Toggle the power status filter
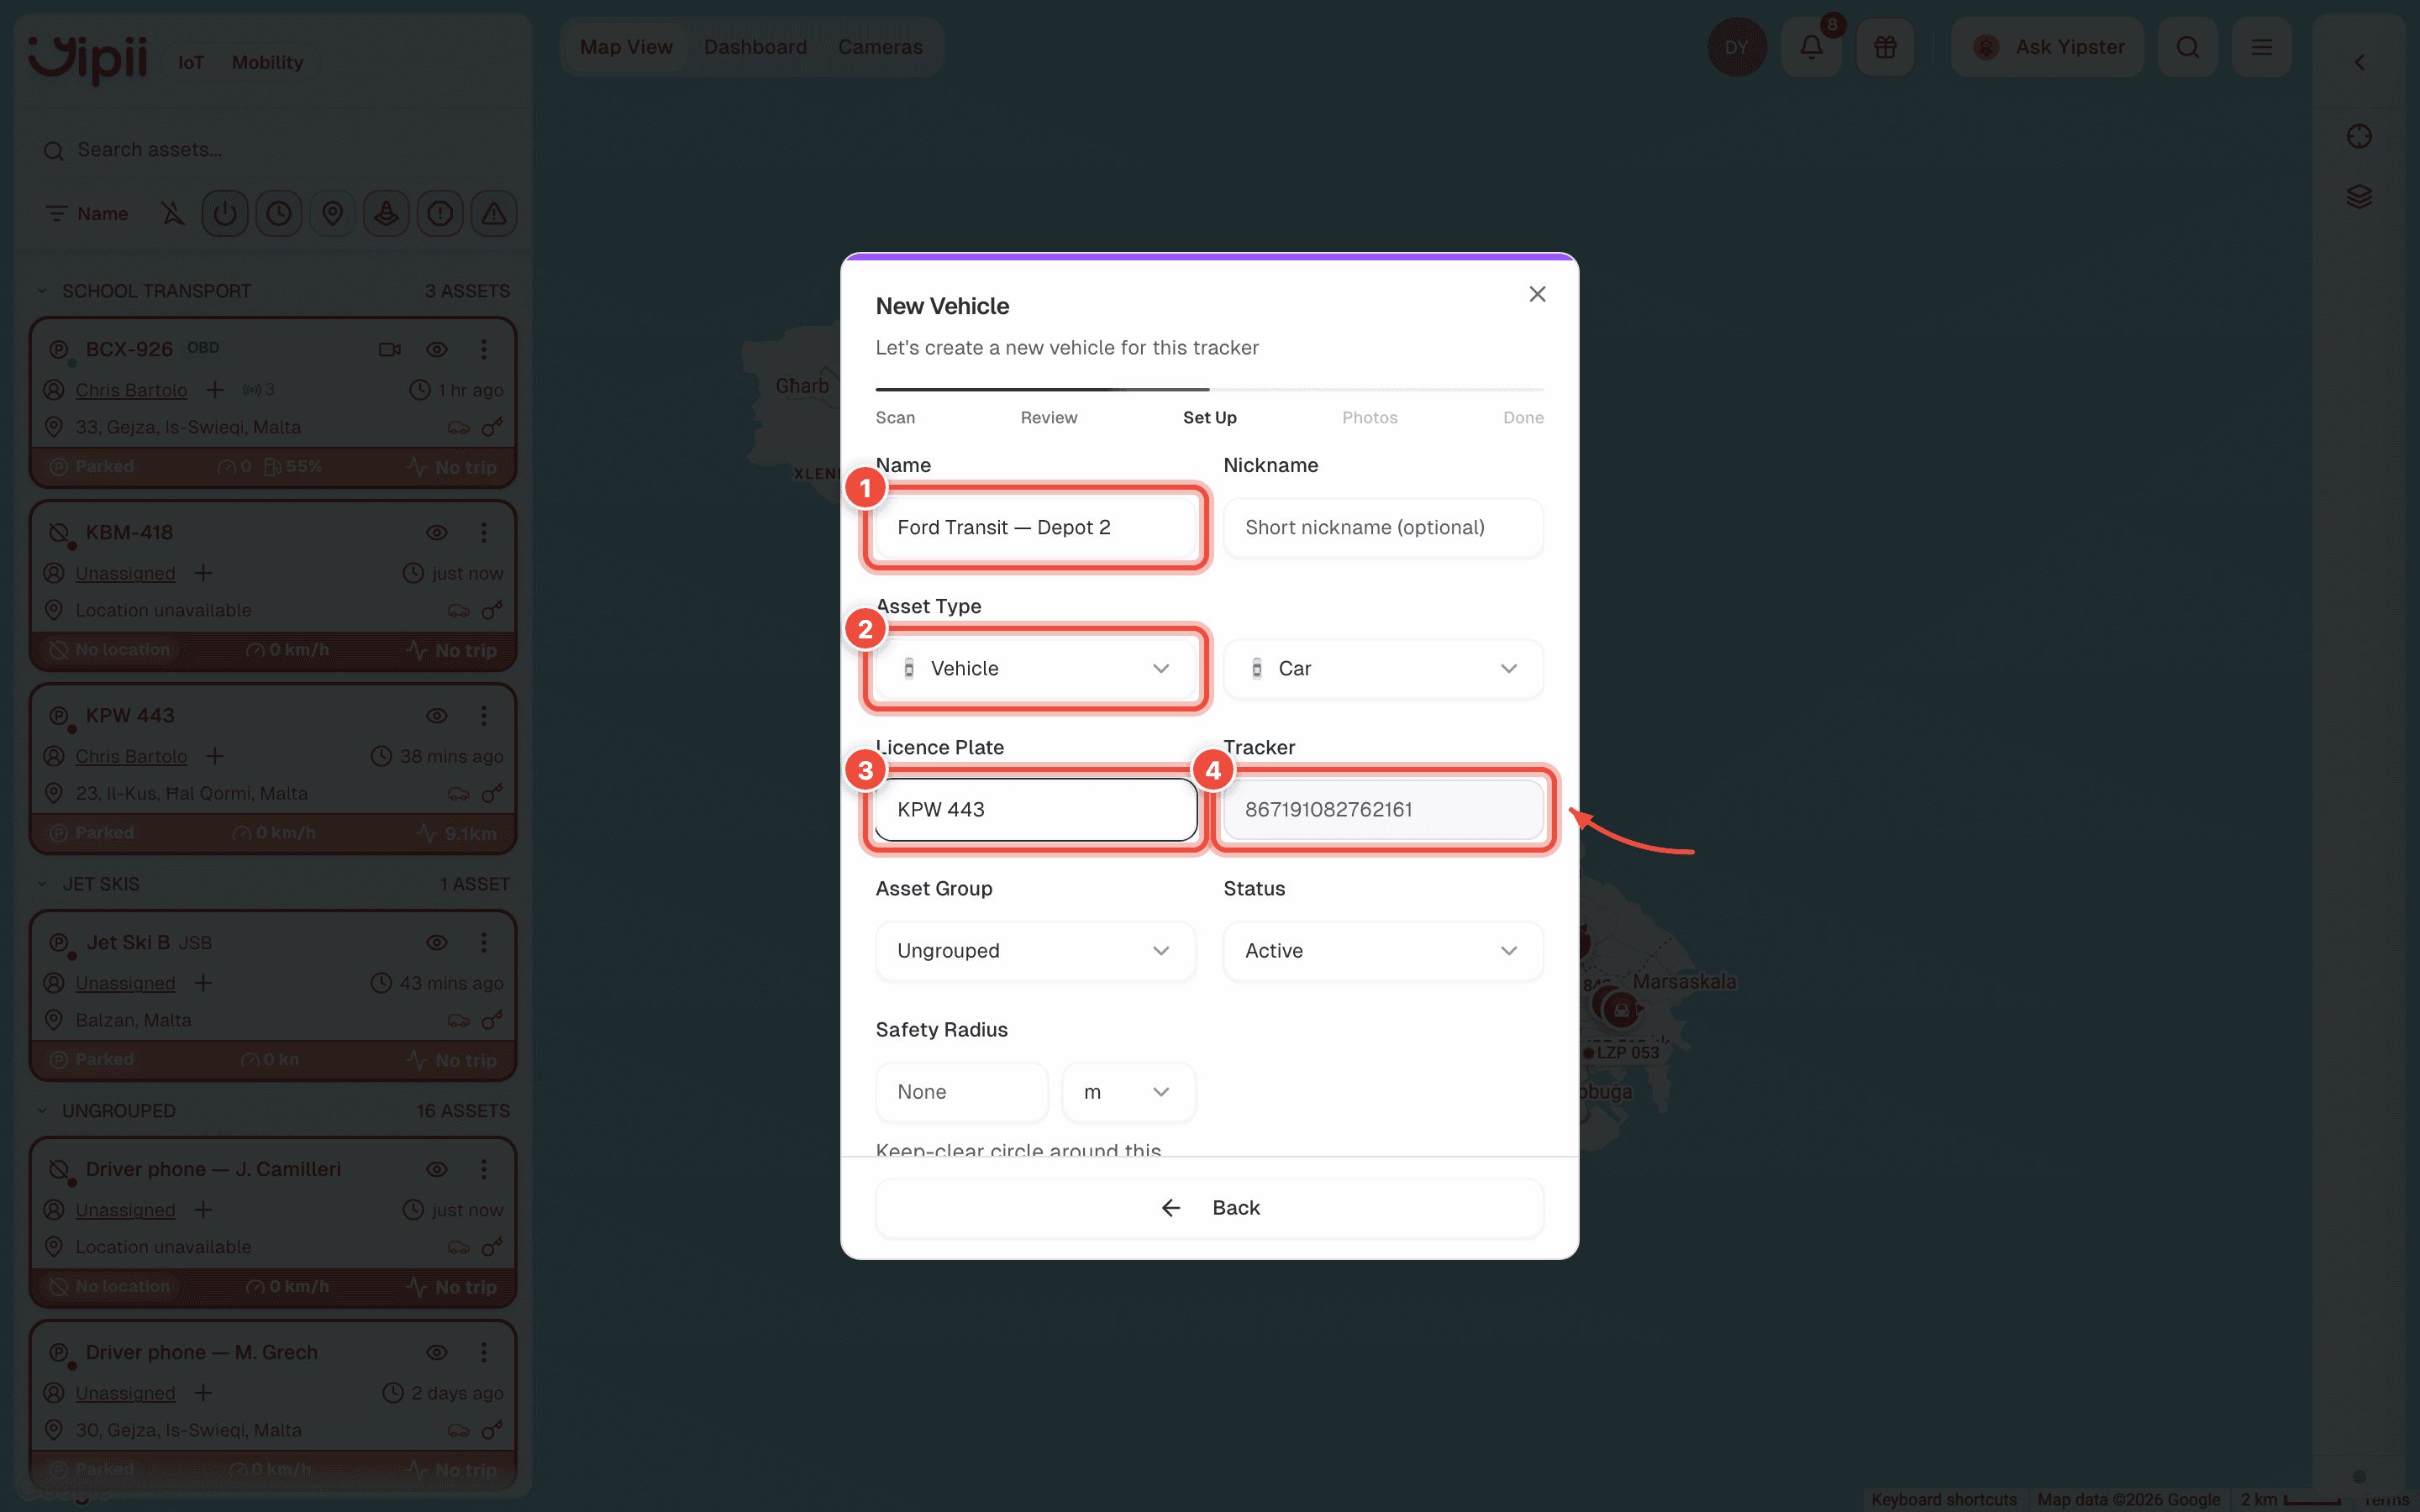This screenshot has height=1512, width=2420. click(x=225, y=213)
